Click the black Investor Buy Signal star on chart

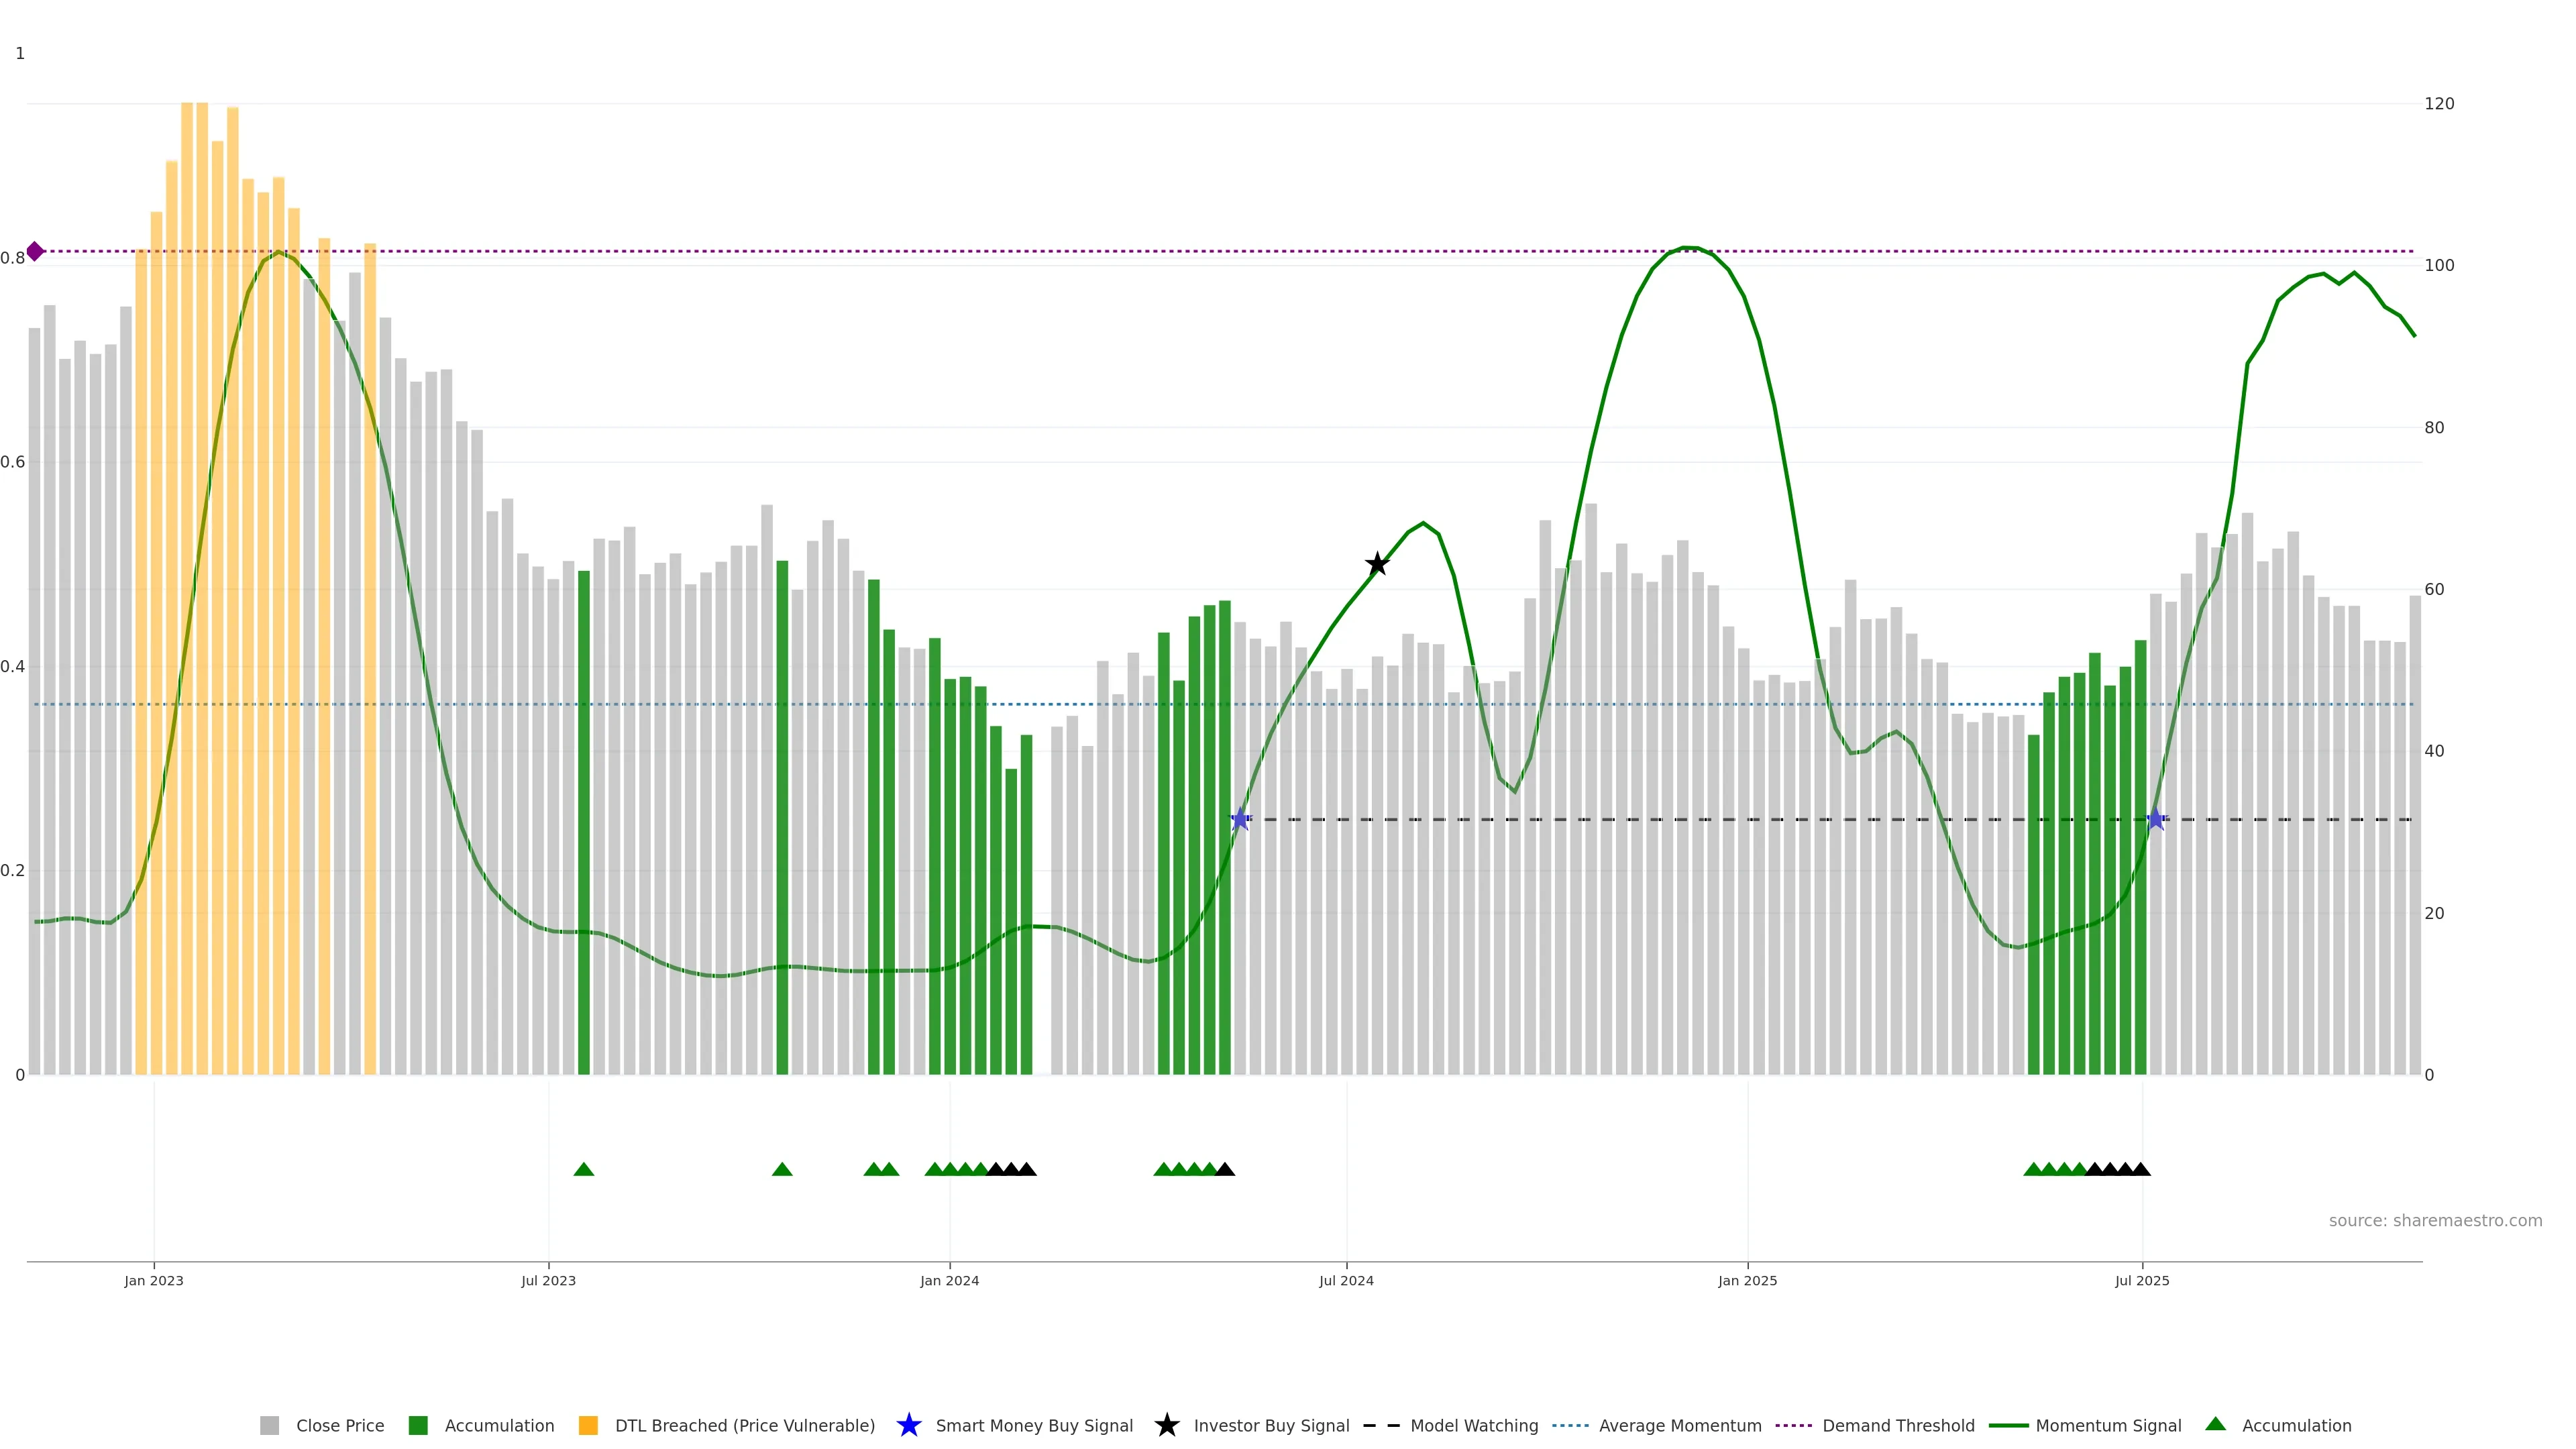click(1377, 564)
